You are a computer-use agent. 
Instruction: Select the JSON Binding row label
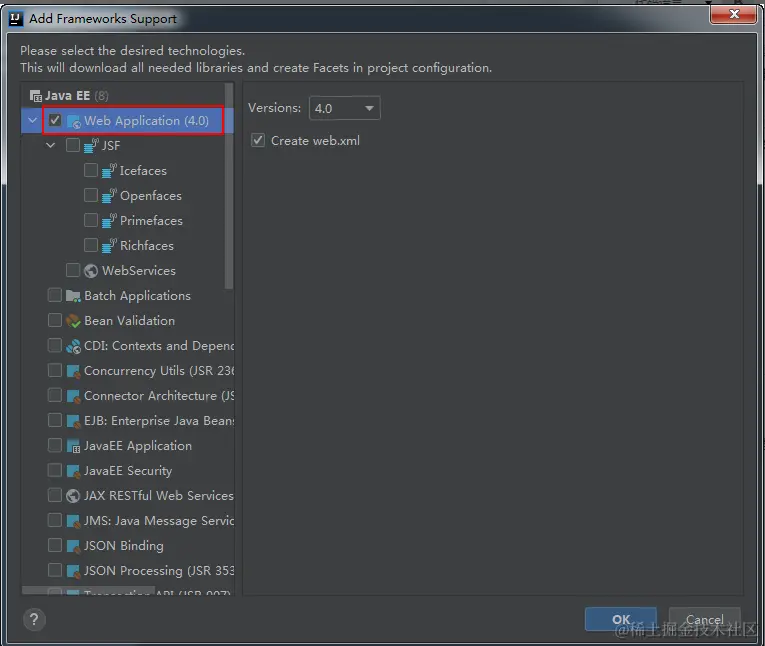(x=123, y=546)
